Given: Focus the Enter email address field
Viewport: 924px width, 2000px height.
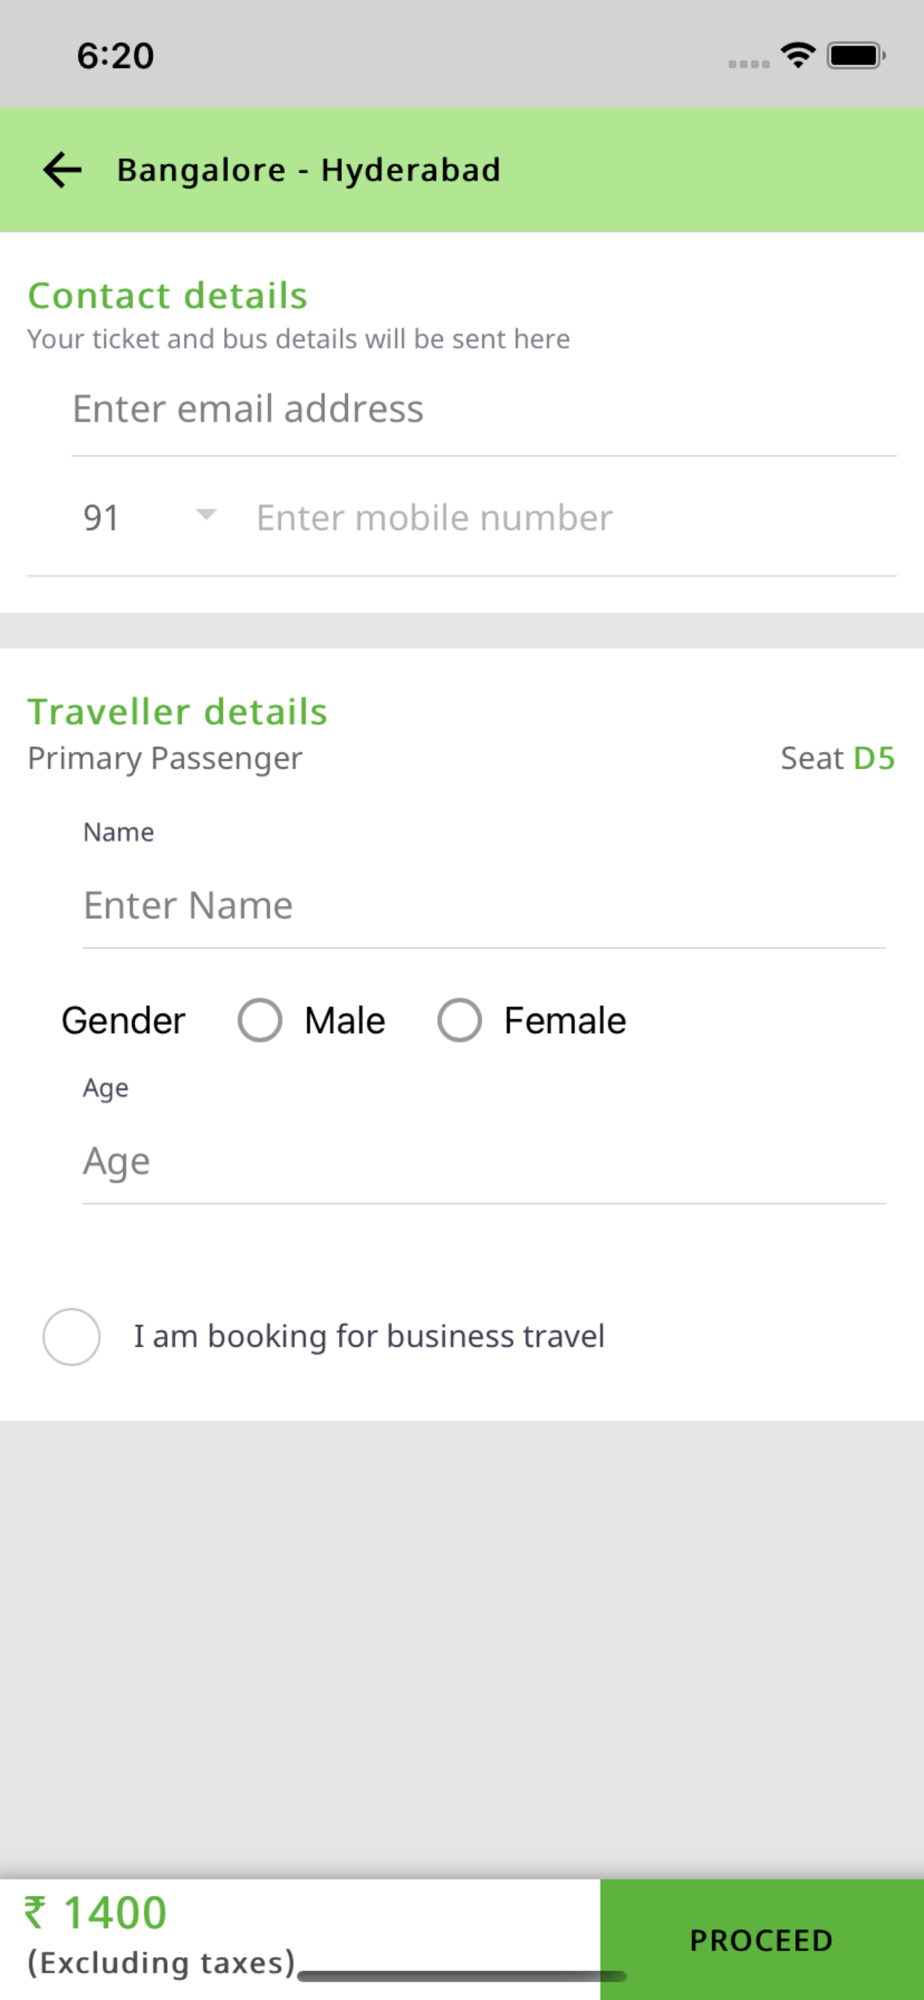Looking at the screenshot, I should click(484, 410).
